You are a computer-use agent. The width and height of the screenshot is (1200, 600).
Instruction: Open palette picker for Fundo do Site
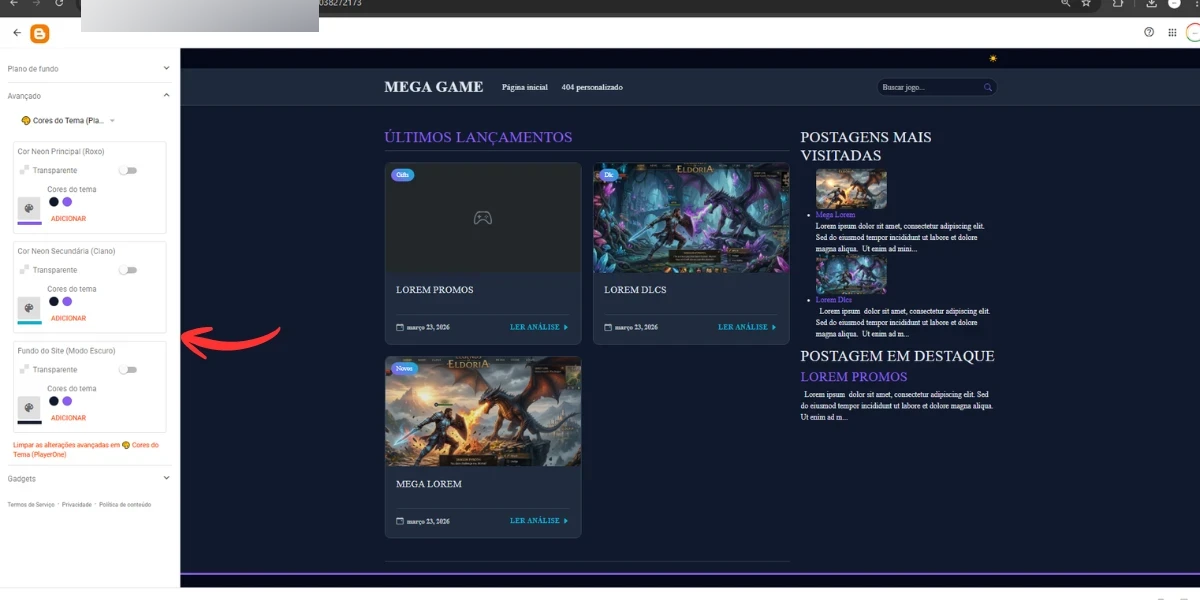pyautogui.click(x=29, y=408)
